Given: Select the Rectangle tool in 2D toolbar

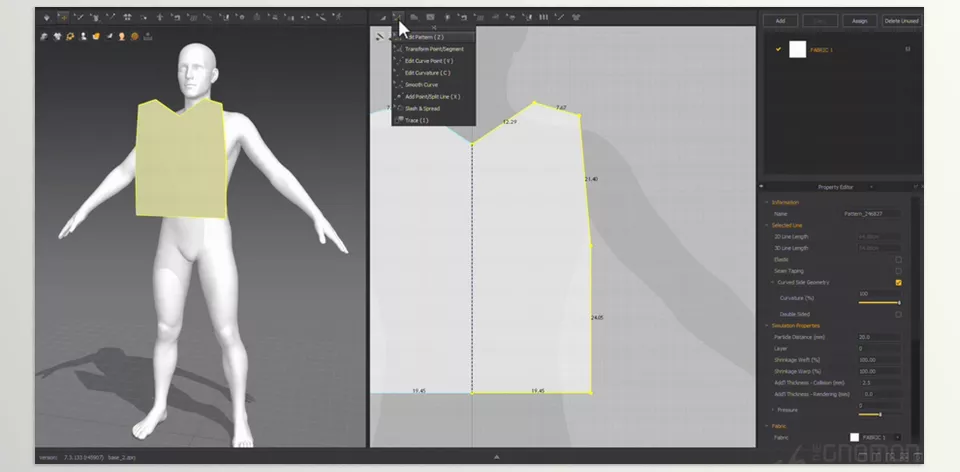Looking at the screenshot, I should (430, 17).
